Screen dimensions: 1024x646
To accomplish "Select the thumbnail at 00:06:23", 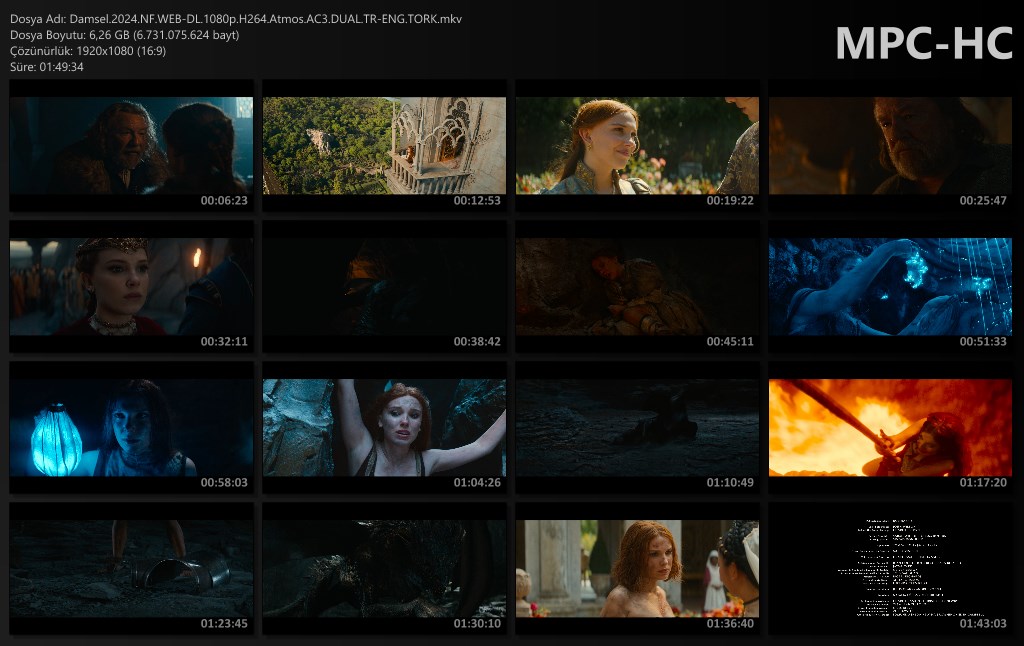I will 131,145.
